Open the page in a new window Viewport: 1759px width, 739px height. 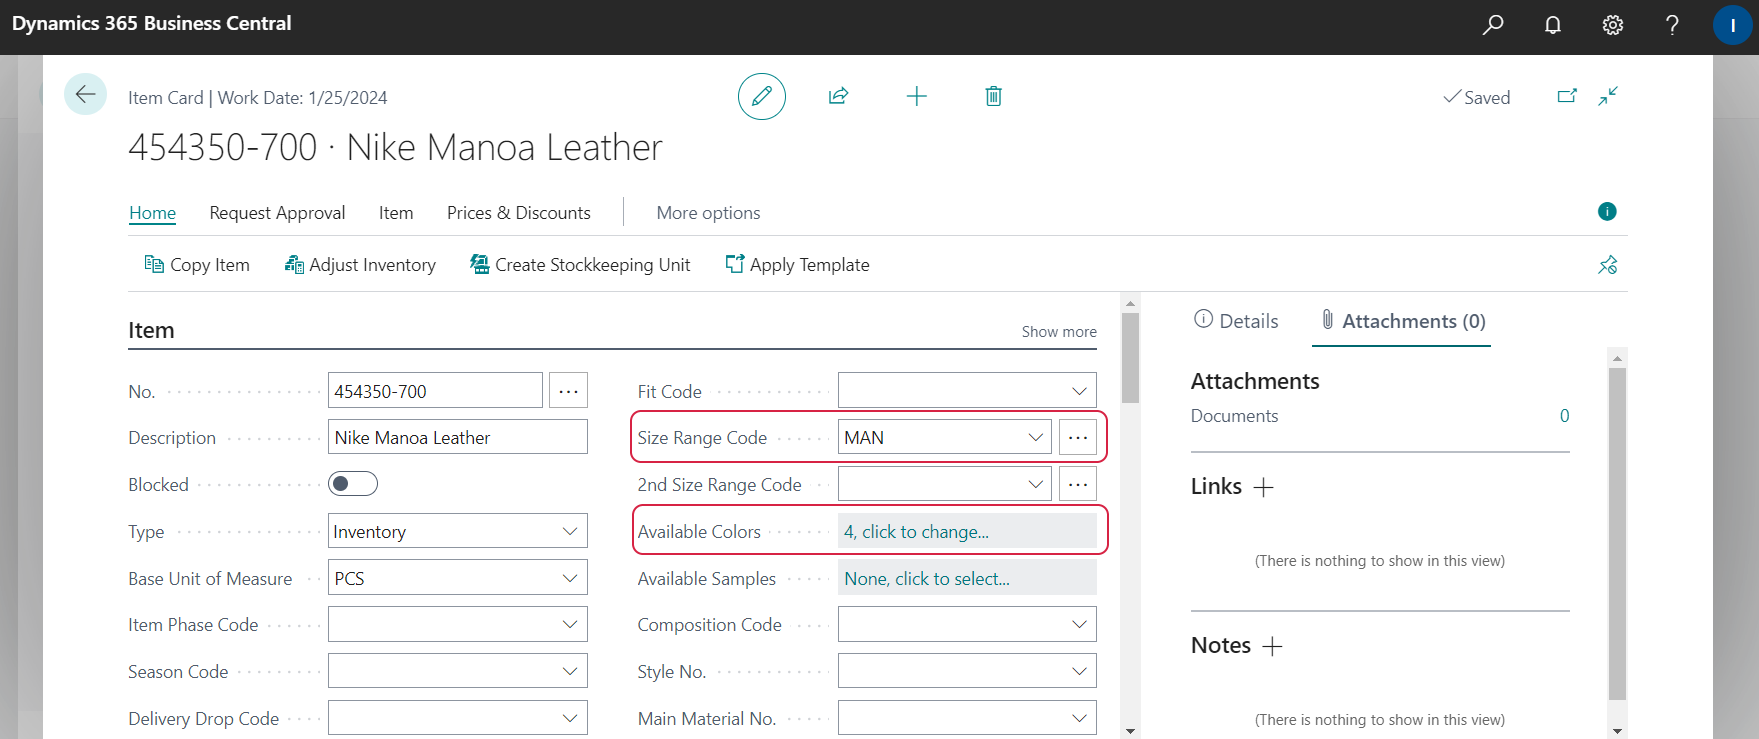(1567, 96)
